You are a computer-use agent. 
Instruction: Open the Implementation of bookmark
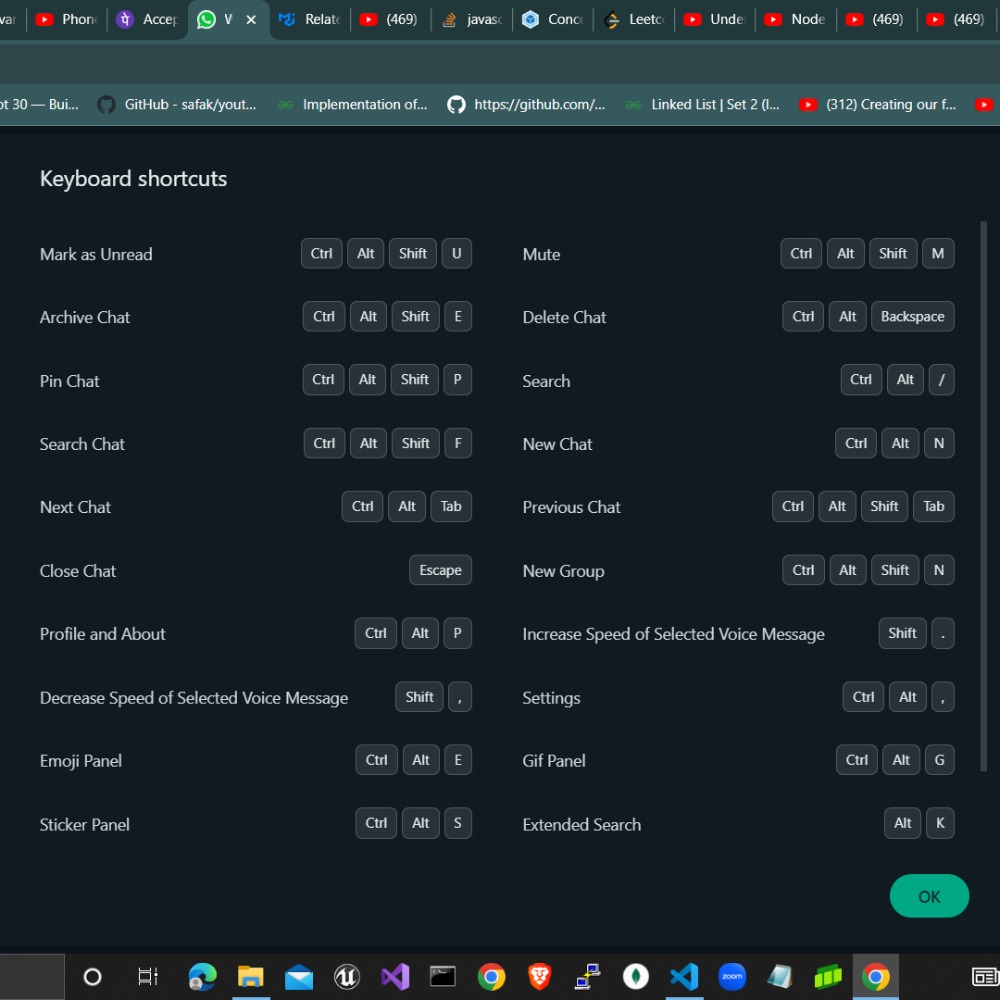click(x=352, y=104)
